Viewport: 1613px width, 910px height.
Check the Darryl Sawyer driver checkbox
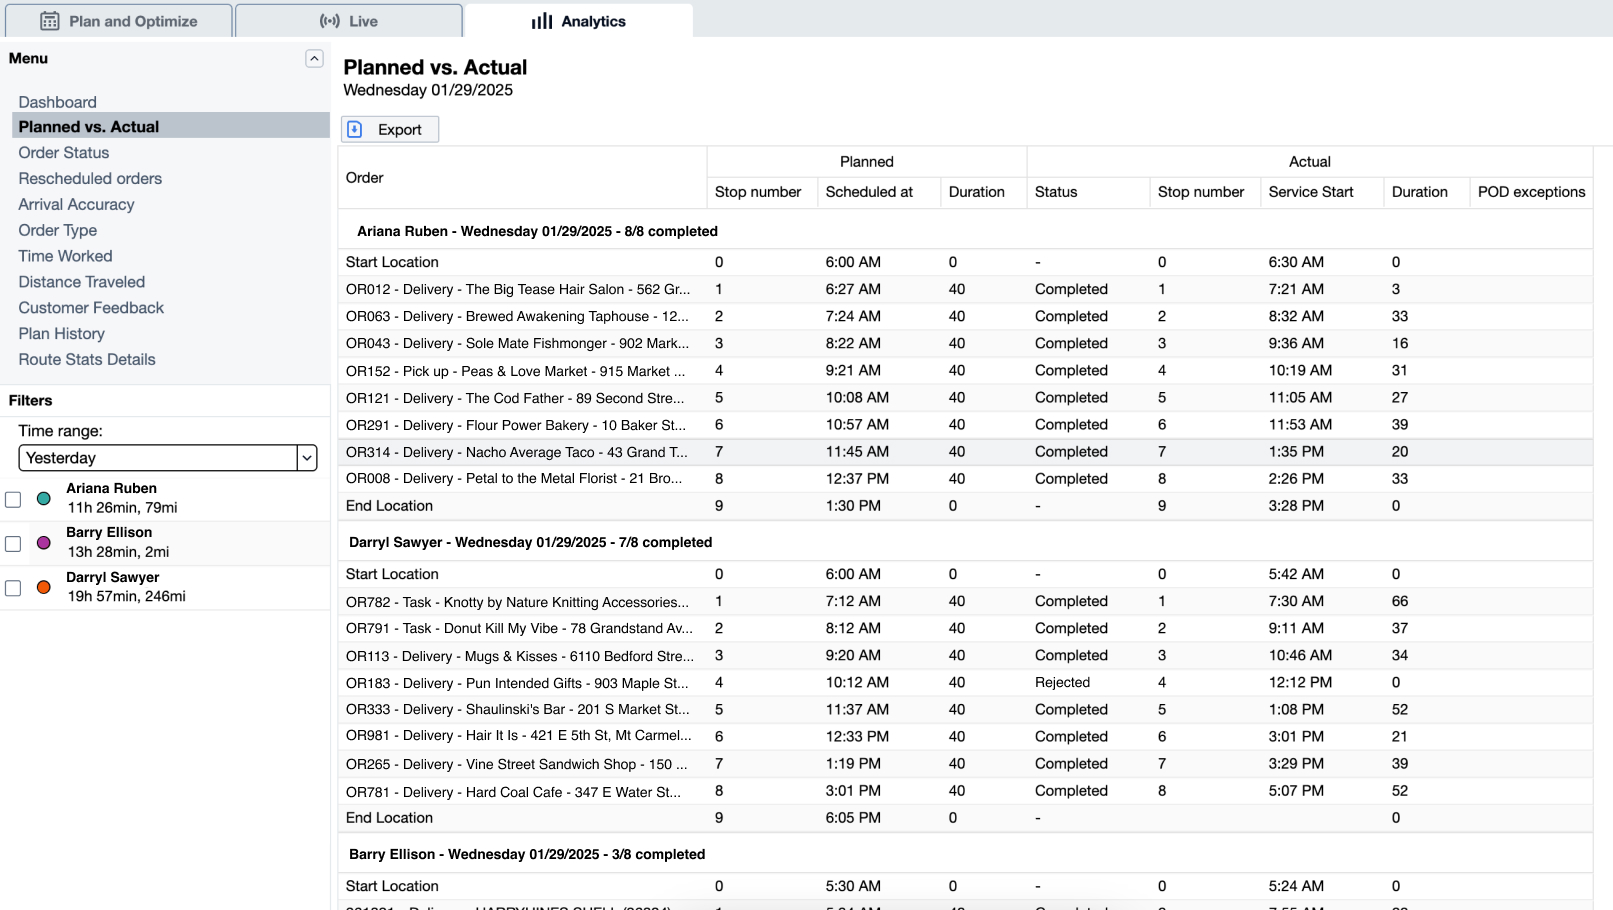[13, 588]
